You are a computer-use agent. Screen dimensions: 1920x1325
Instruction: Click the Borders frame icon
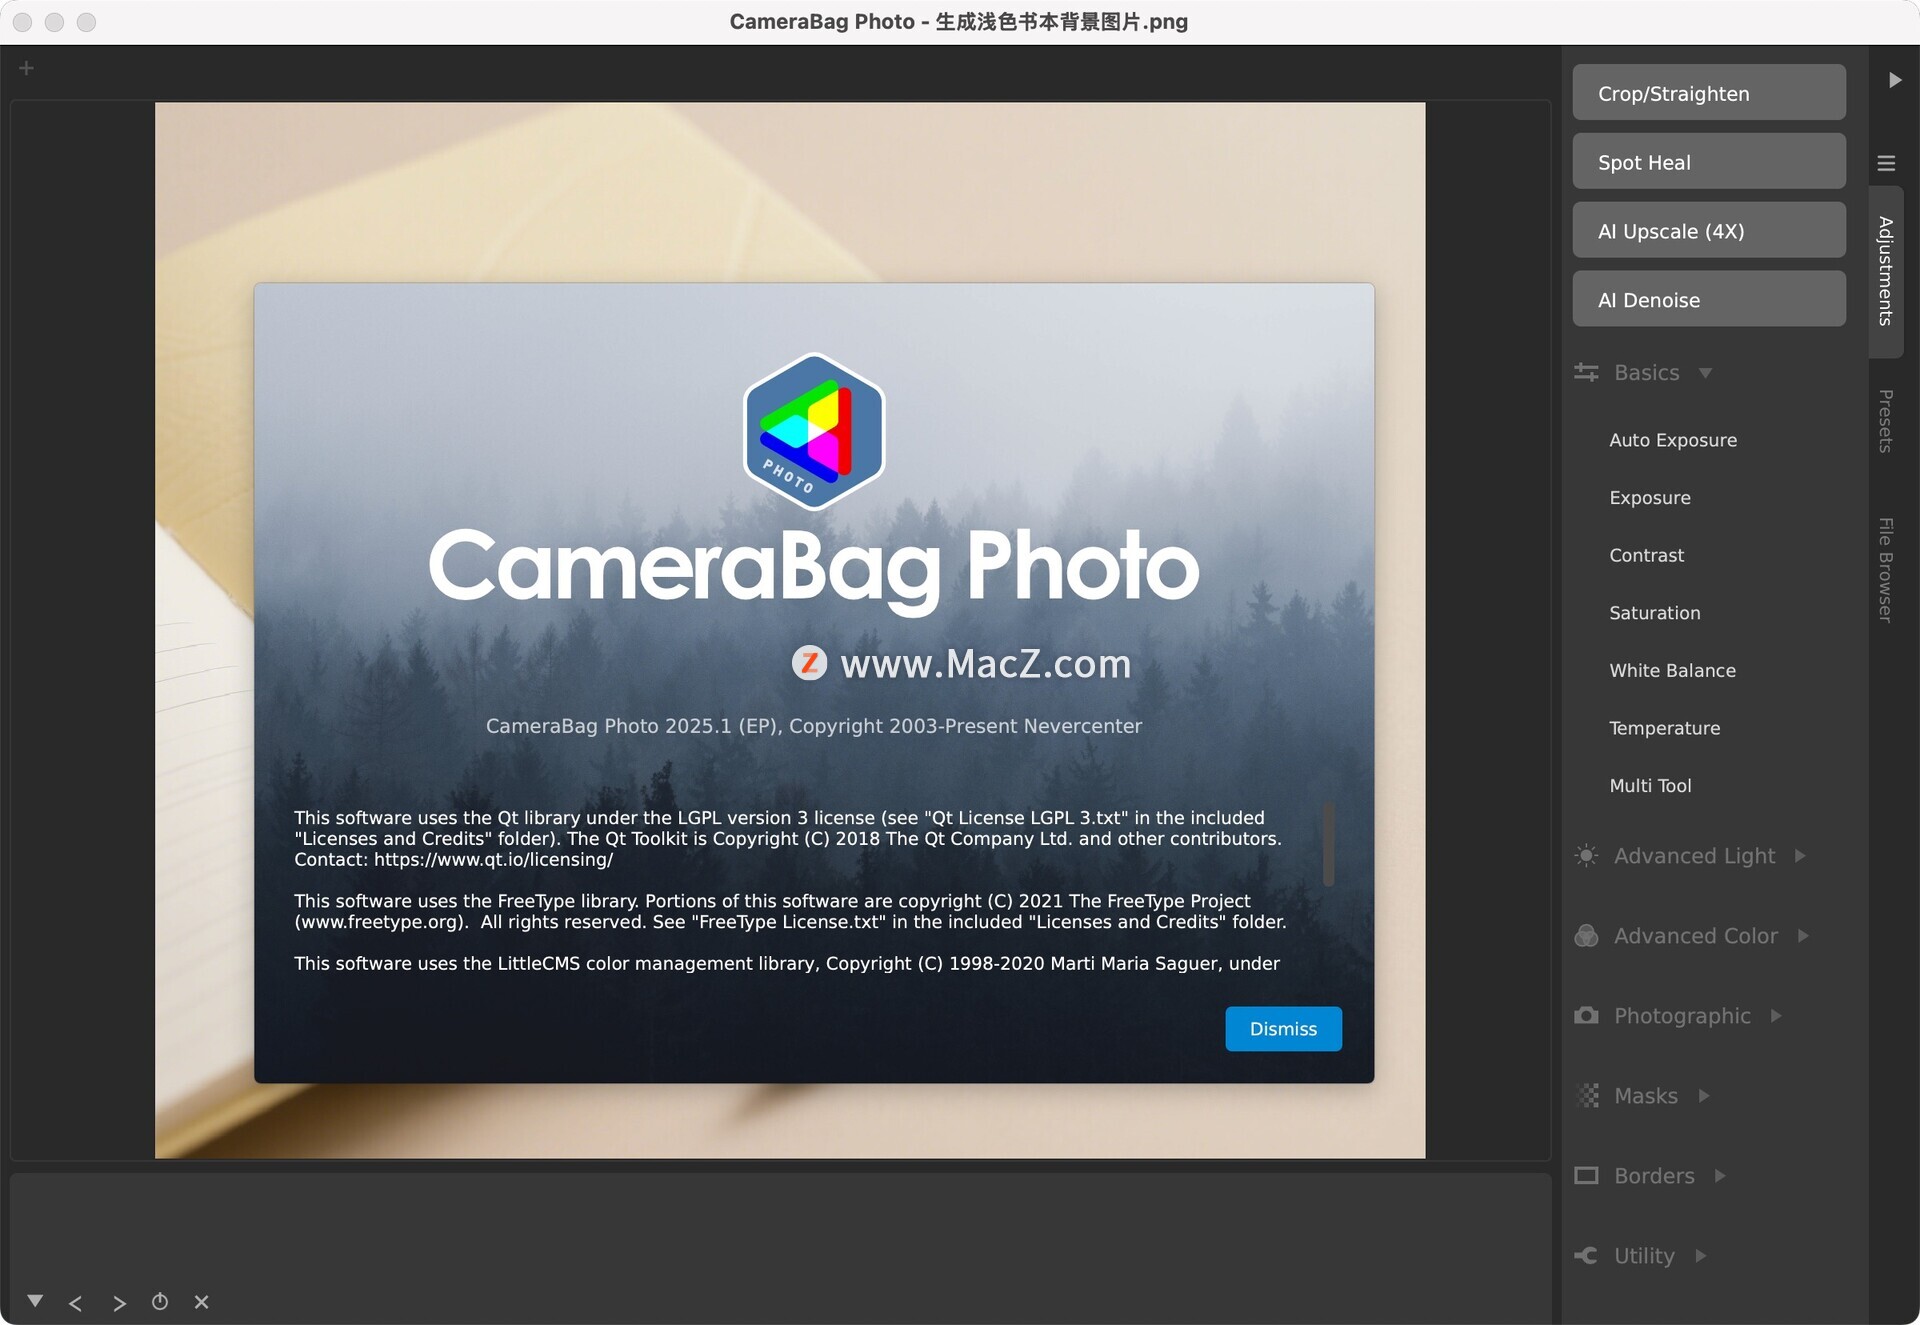click(1586, 1175)
